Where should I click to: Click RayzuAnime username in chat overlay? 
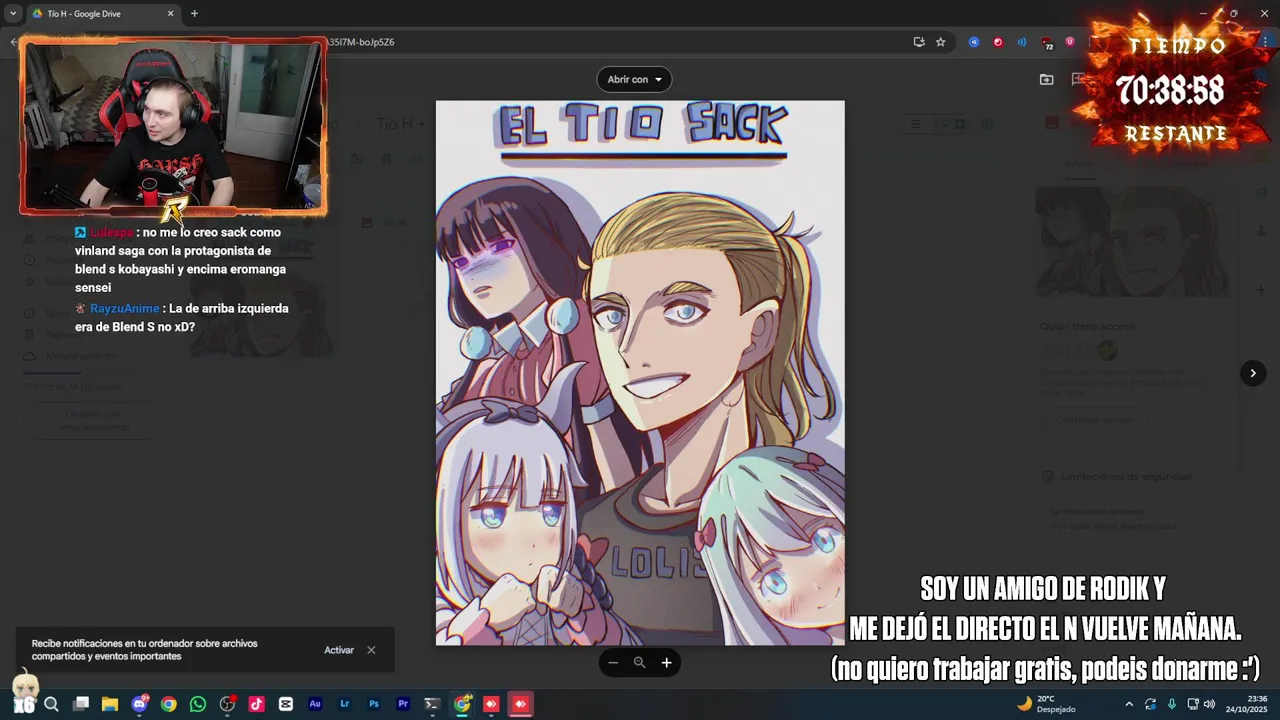124,308
